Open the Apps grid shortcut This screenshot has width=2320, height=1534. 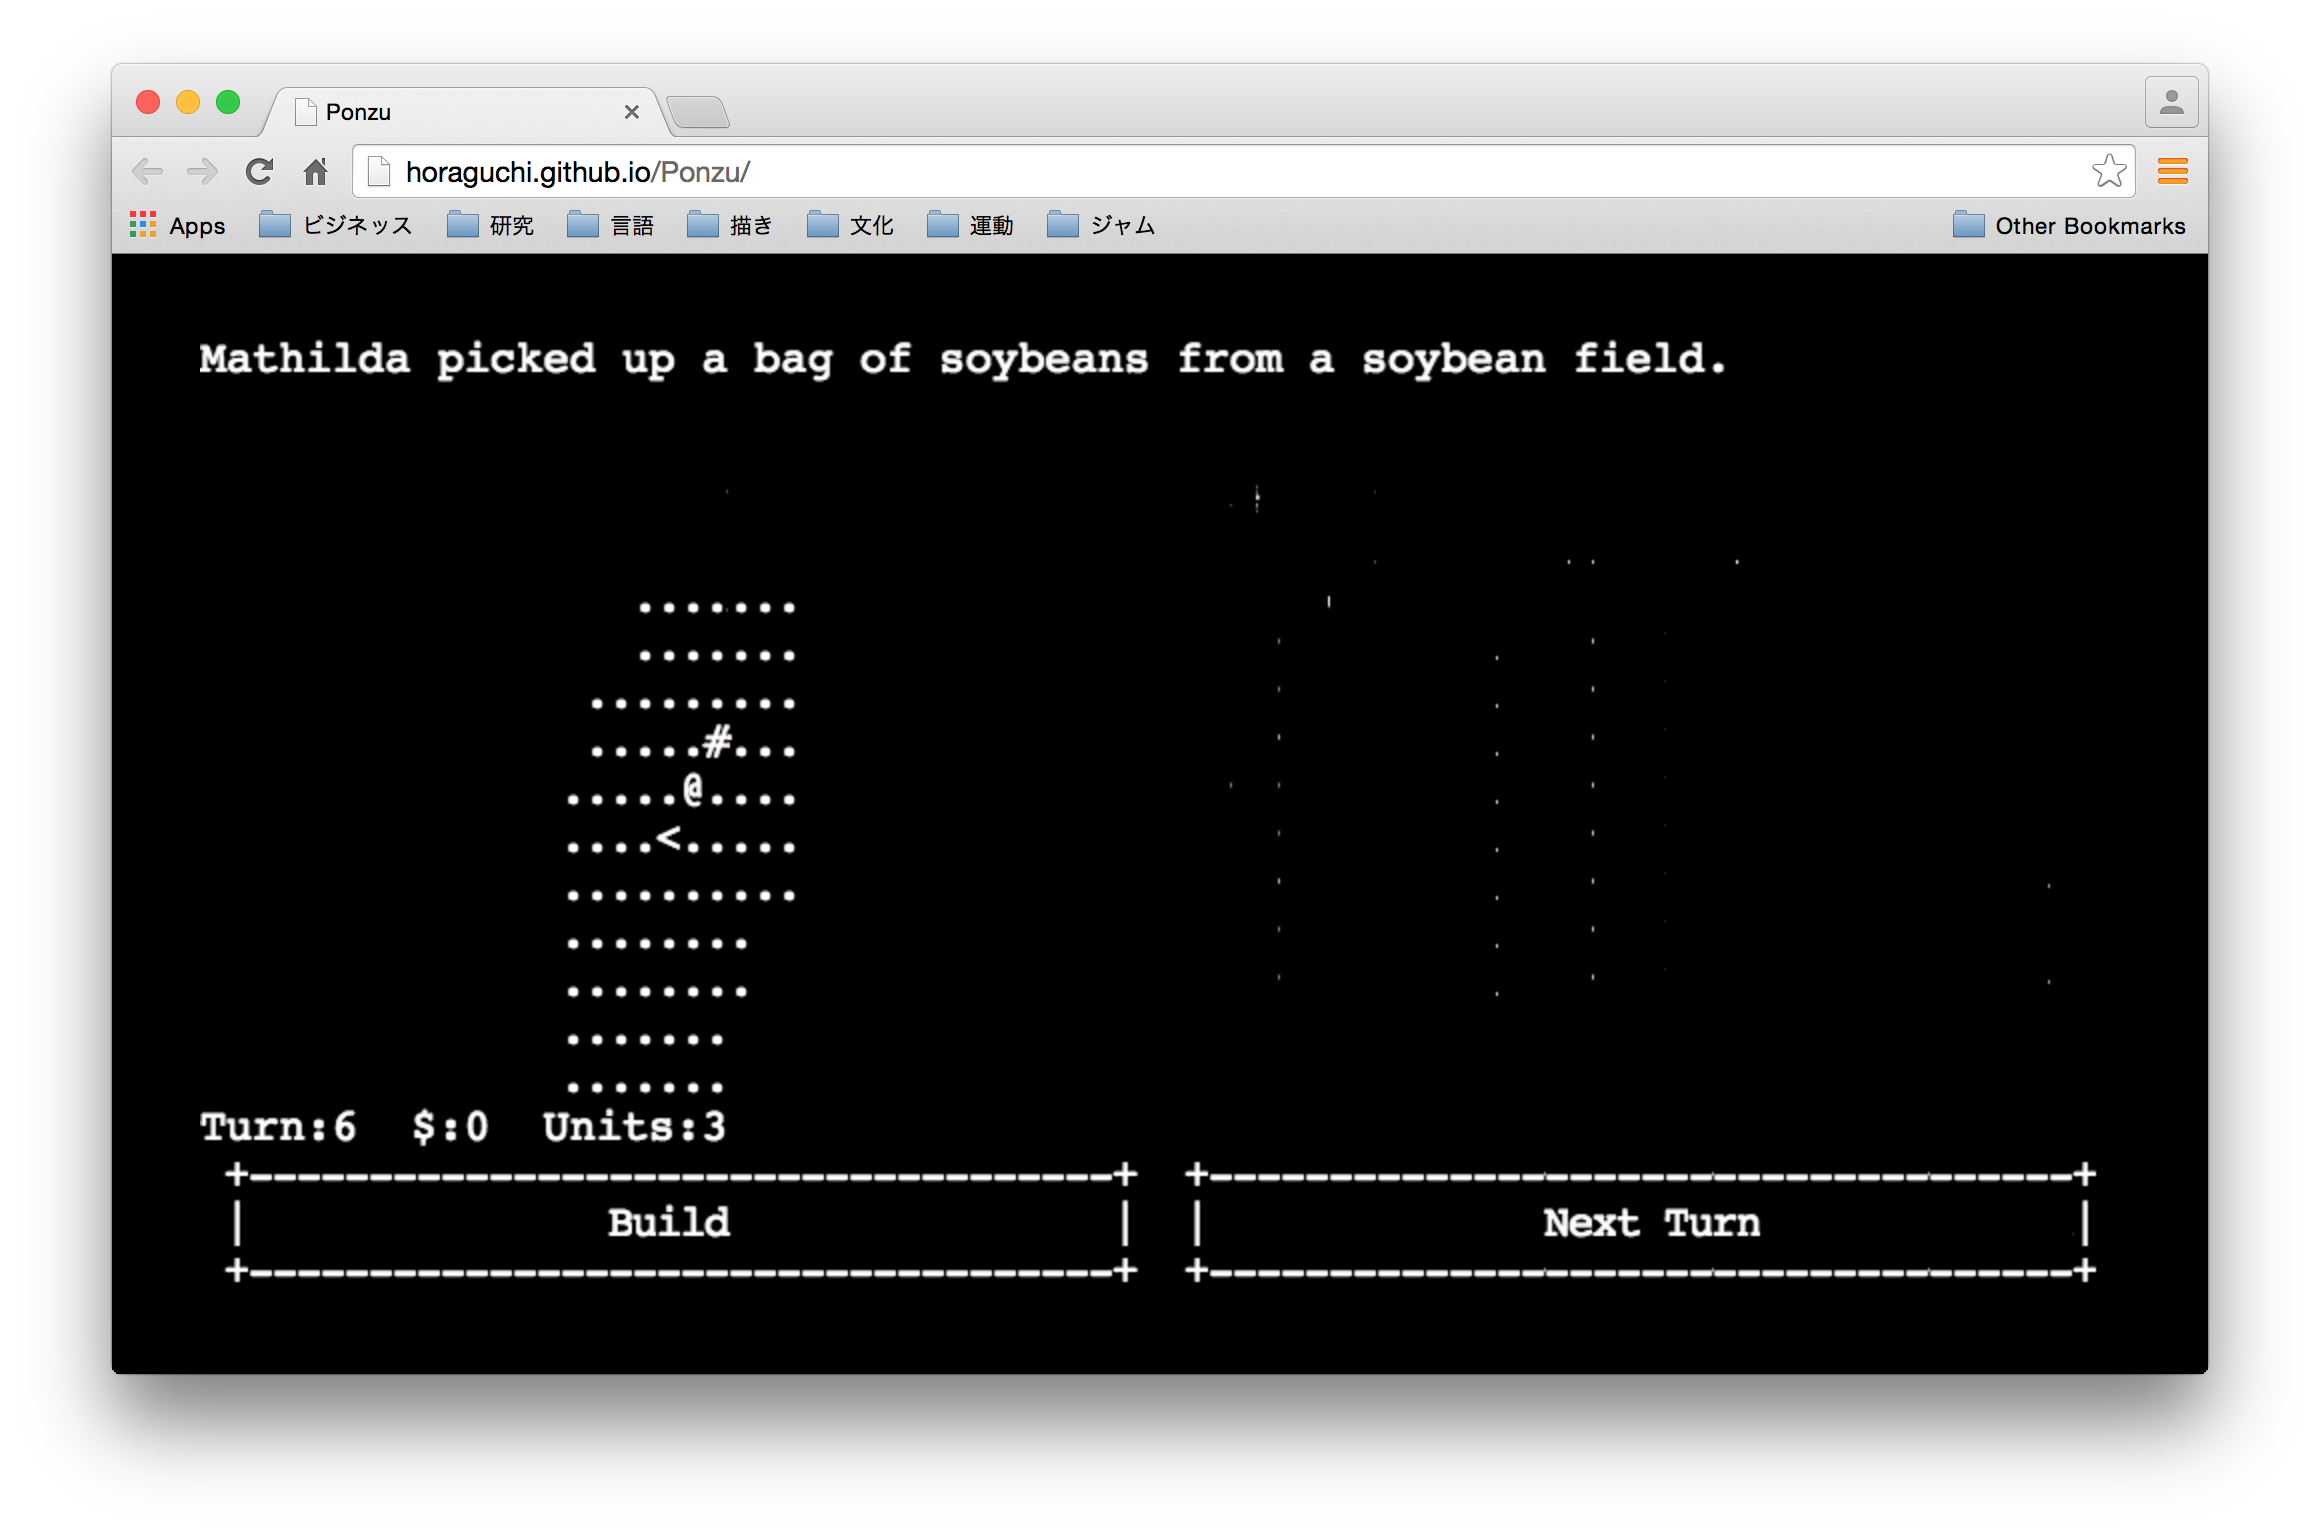point(178,226)
